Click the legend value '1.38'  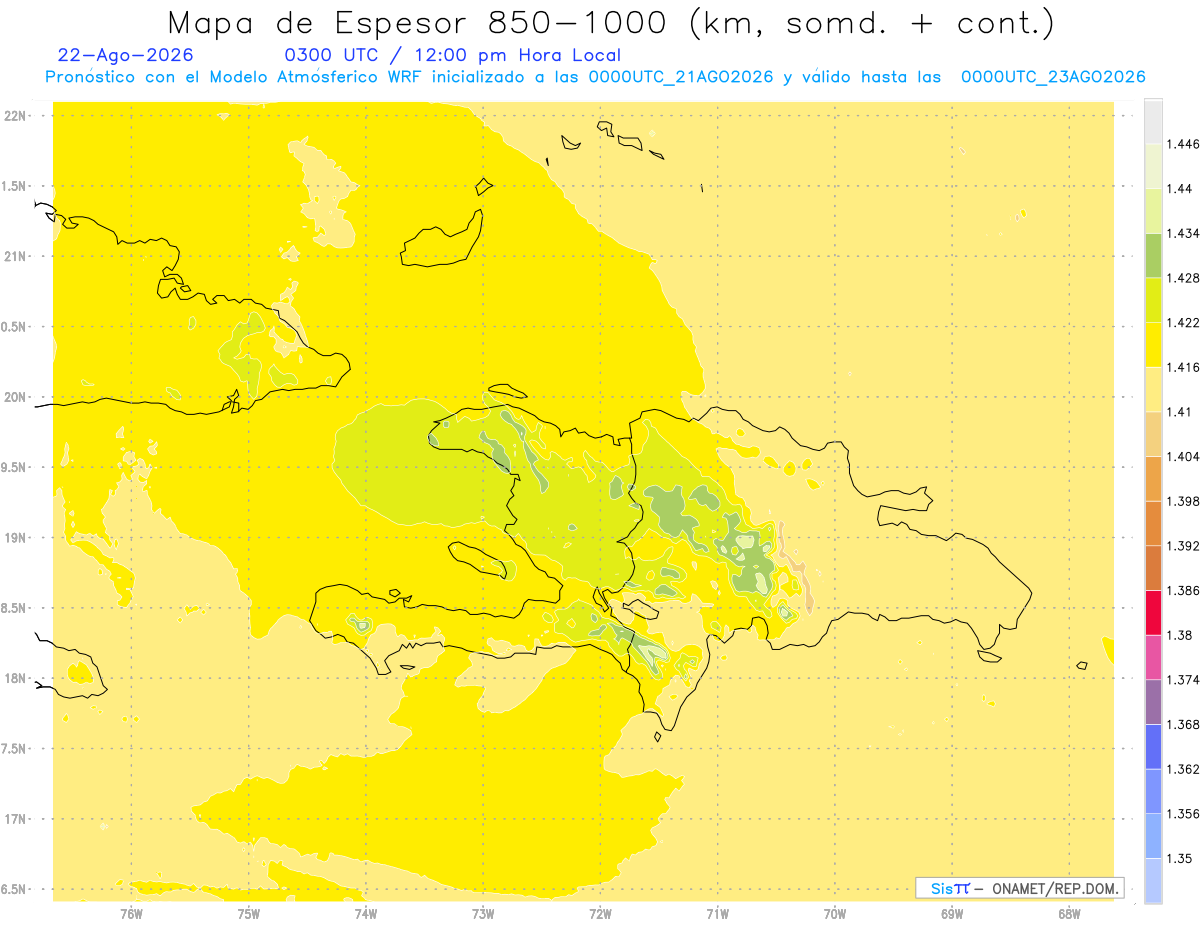[1178, 634]
